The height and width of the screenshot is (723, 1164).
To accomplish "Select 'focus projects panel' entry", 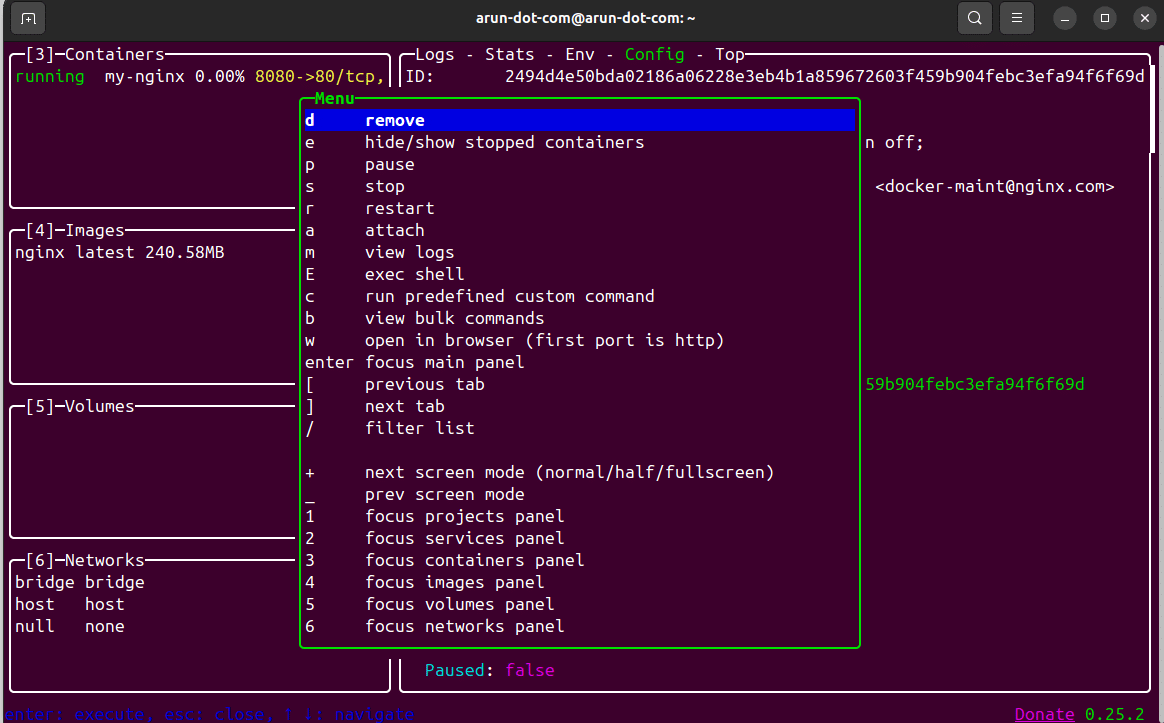I will [580, 516].
